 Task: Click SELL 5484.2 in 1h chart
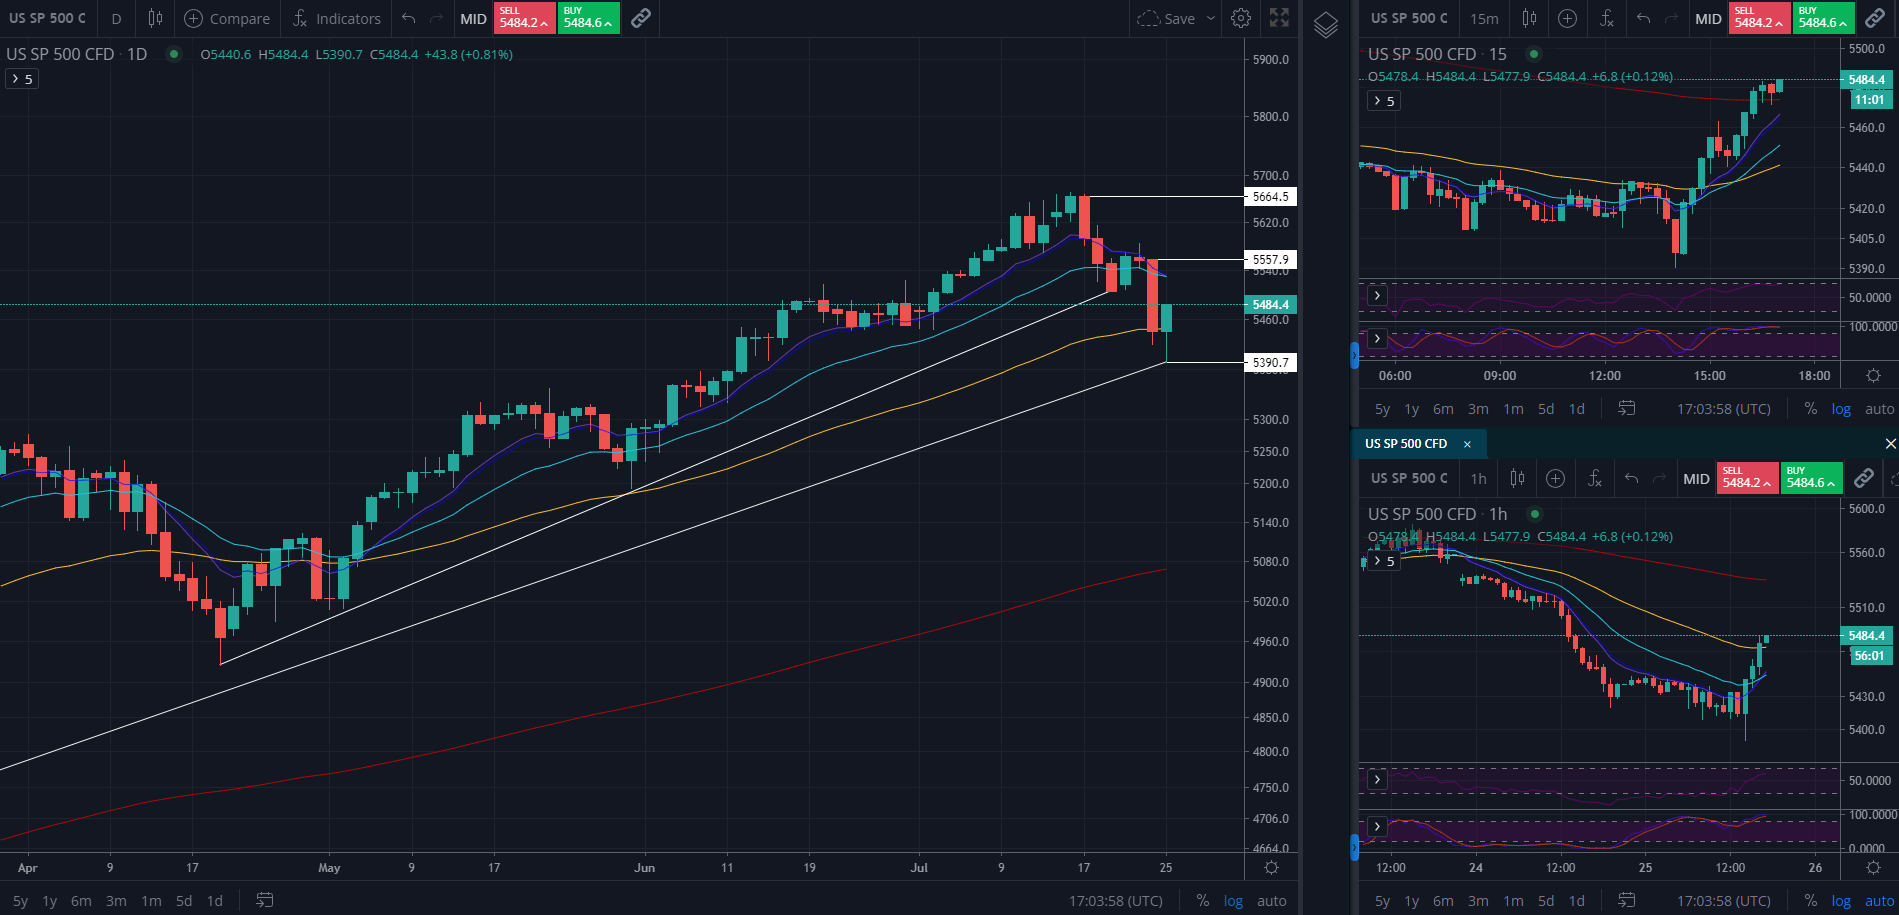(x=1747, y=478)
